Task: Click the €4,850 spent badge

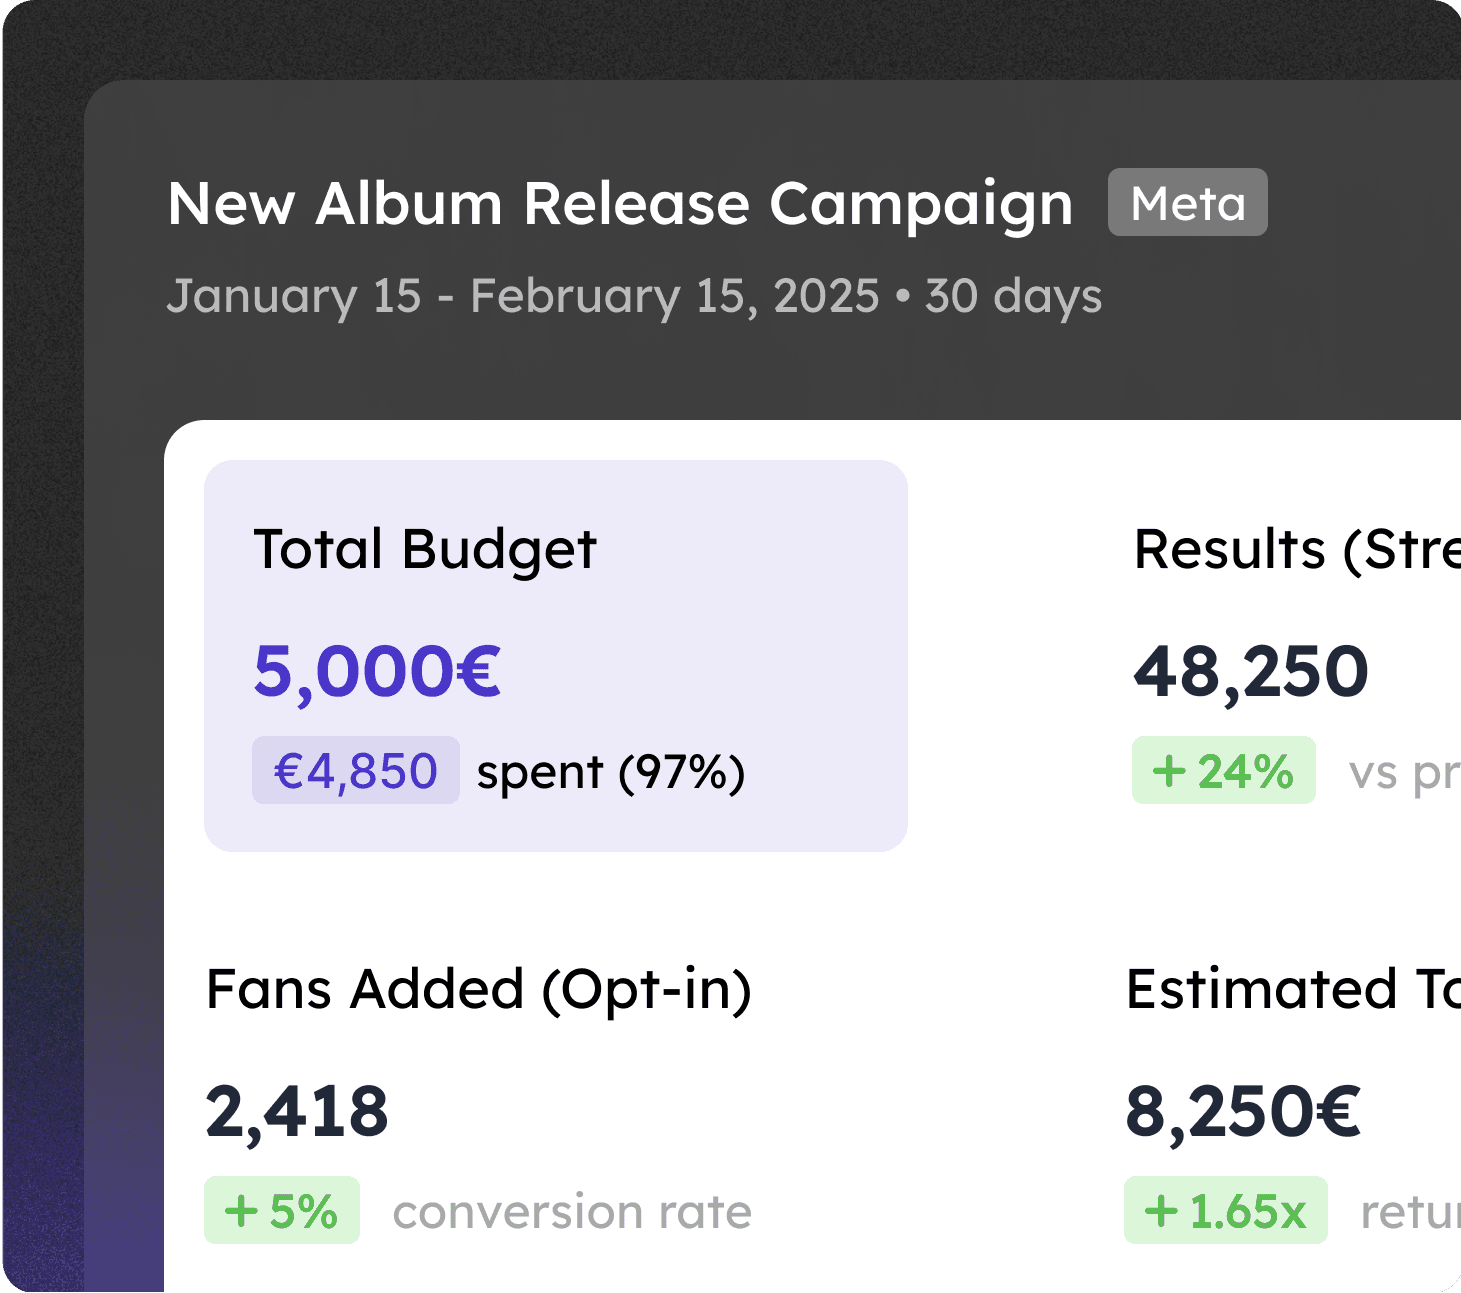Action: tap(356, 771)
